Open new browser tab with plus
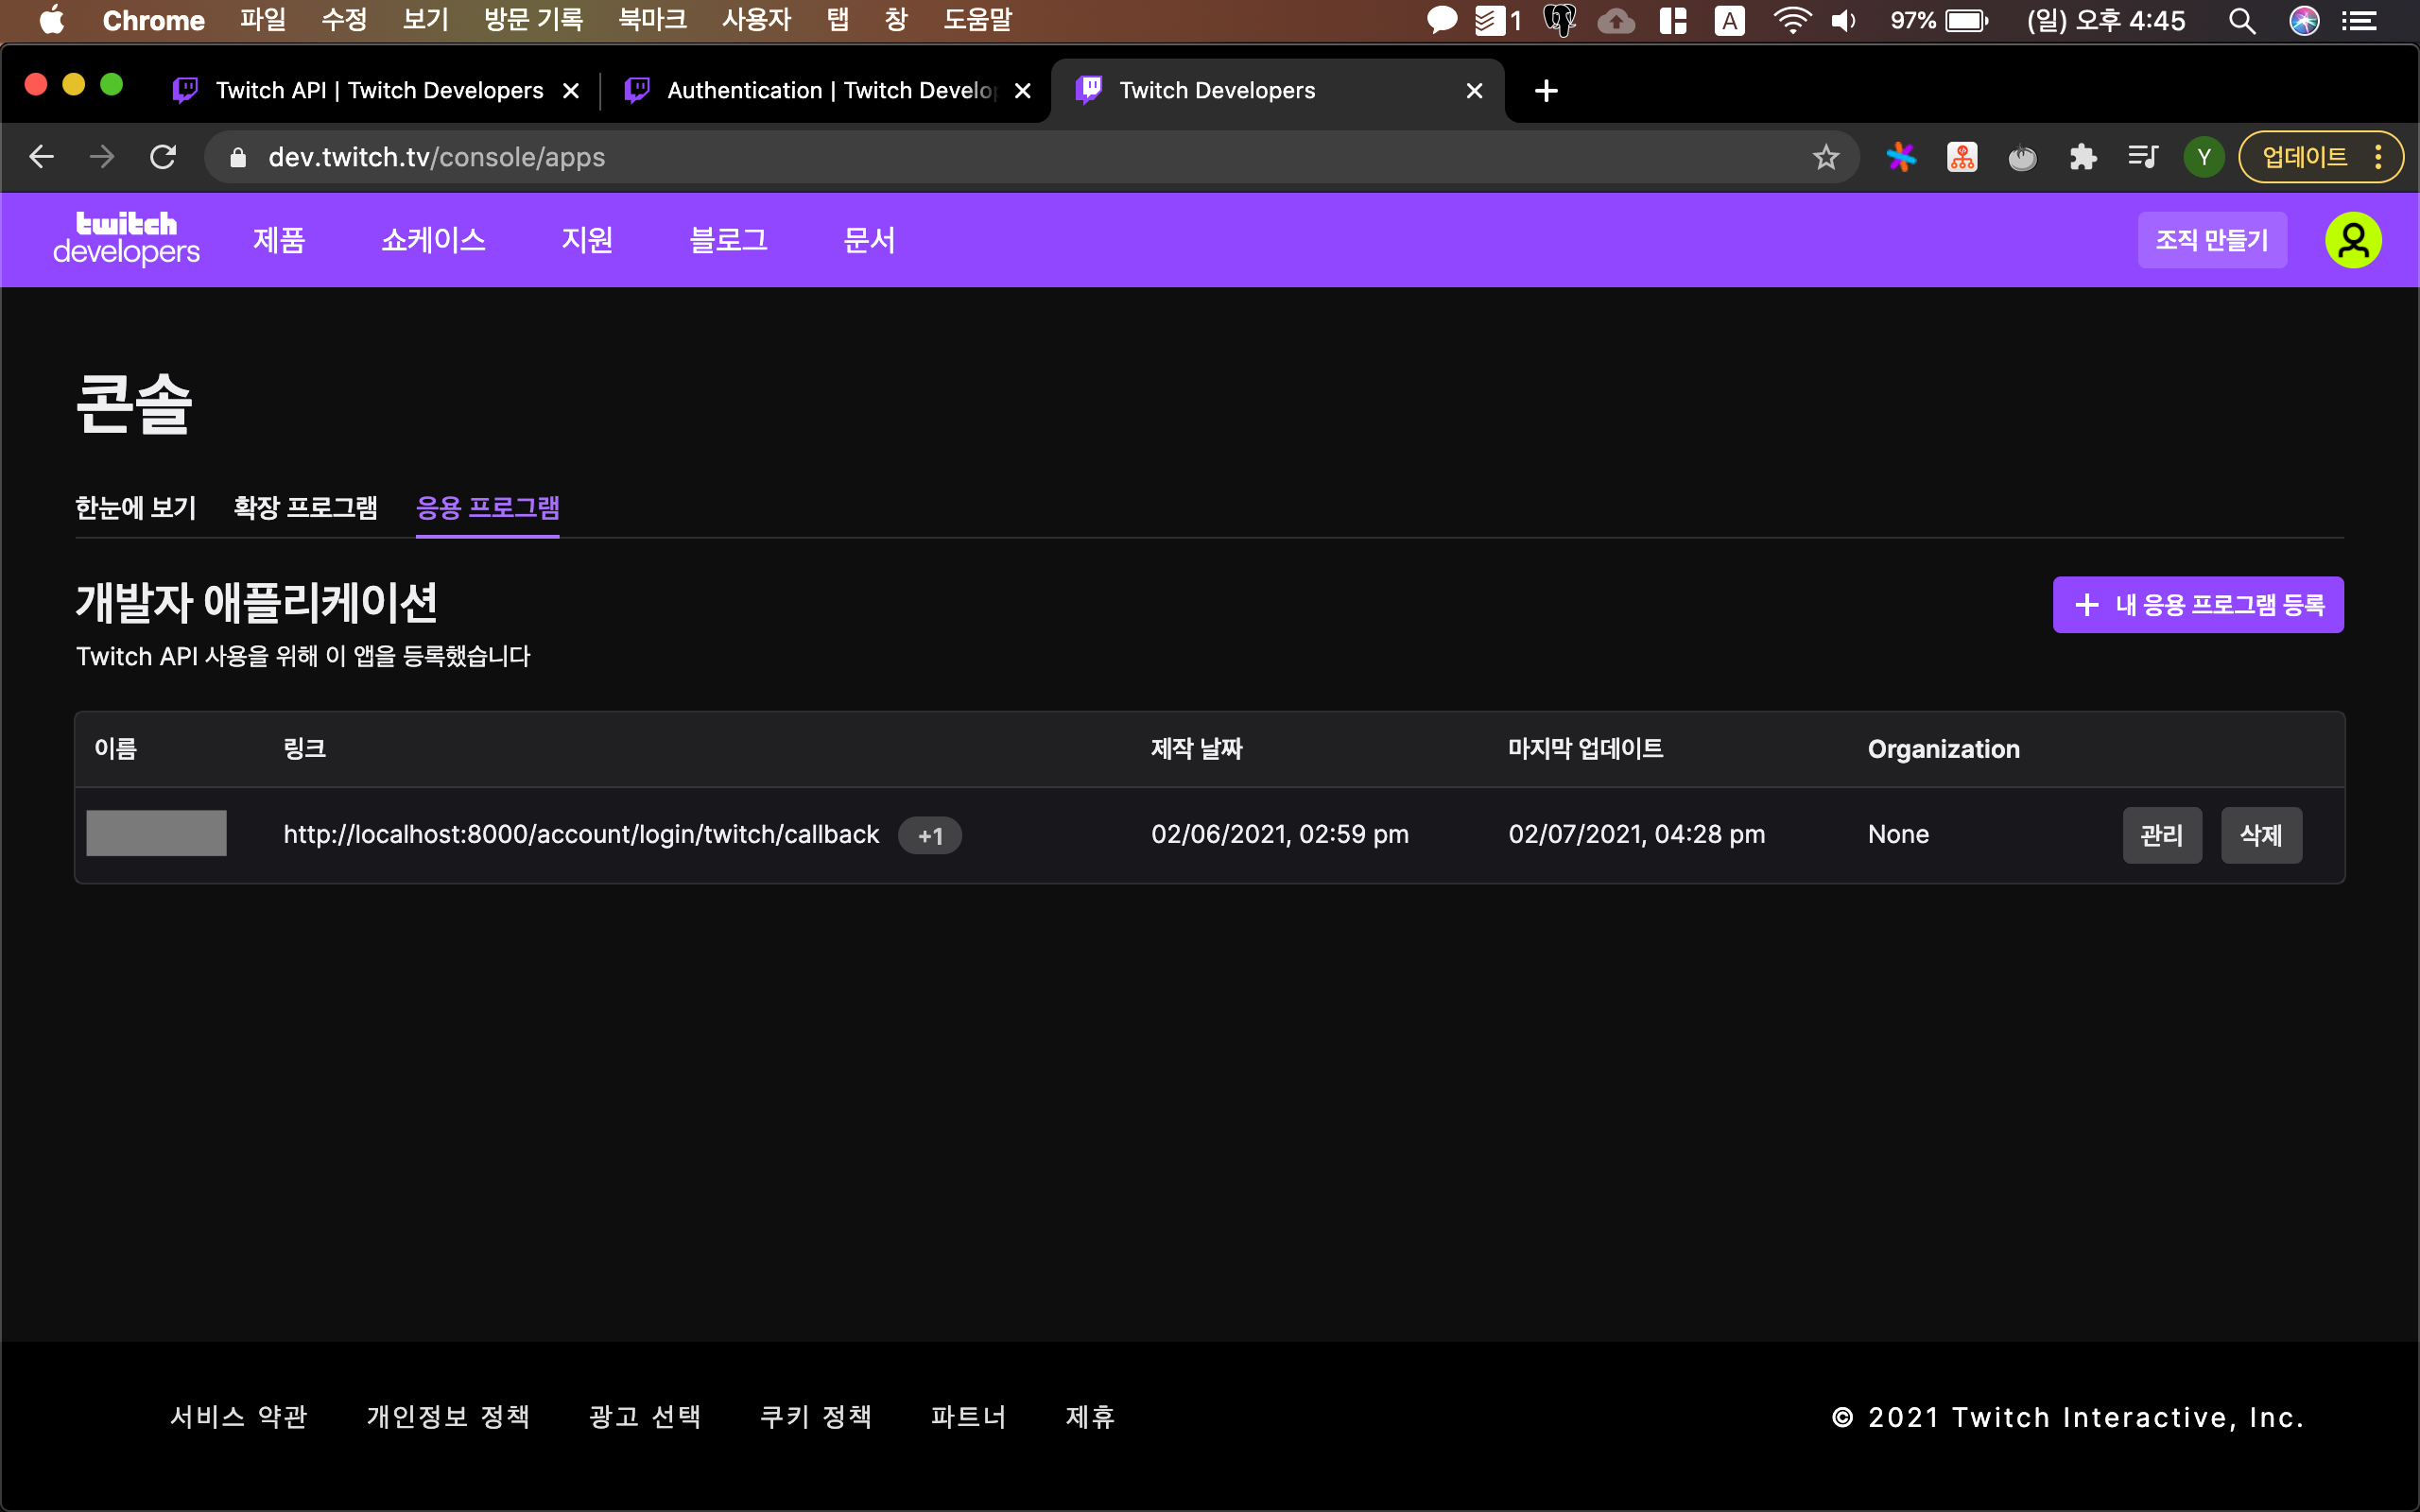This screenshot has width=2420, height=1512. [x=1546, y=91]
